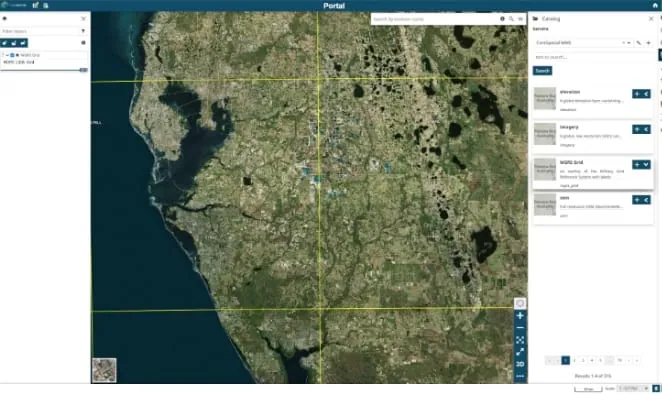This screenshot has height=394, width=662.
Task: Go to catalog results page 3
Action: 583,360
